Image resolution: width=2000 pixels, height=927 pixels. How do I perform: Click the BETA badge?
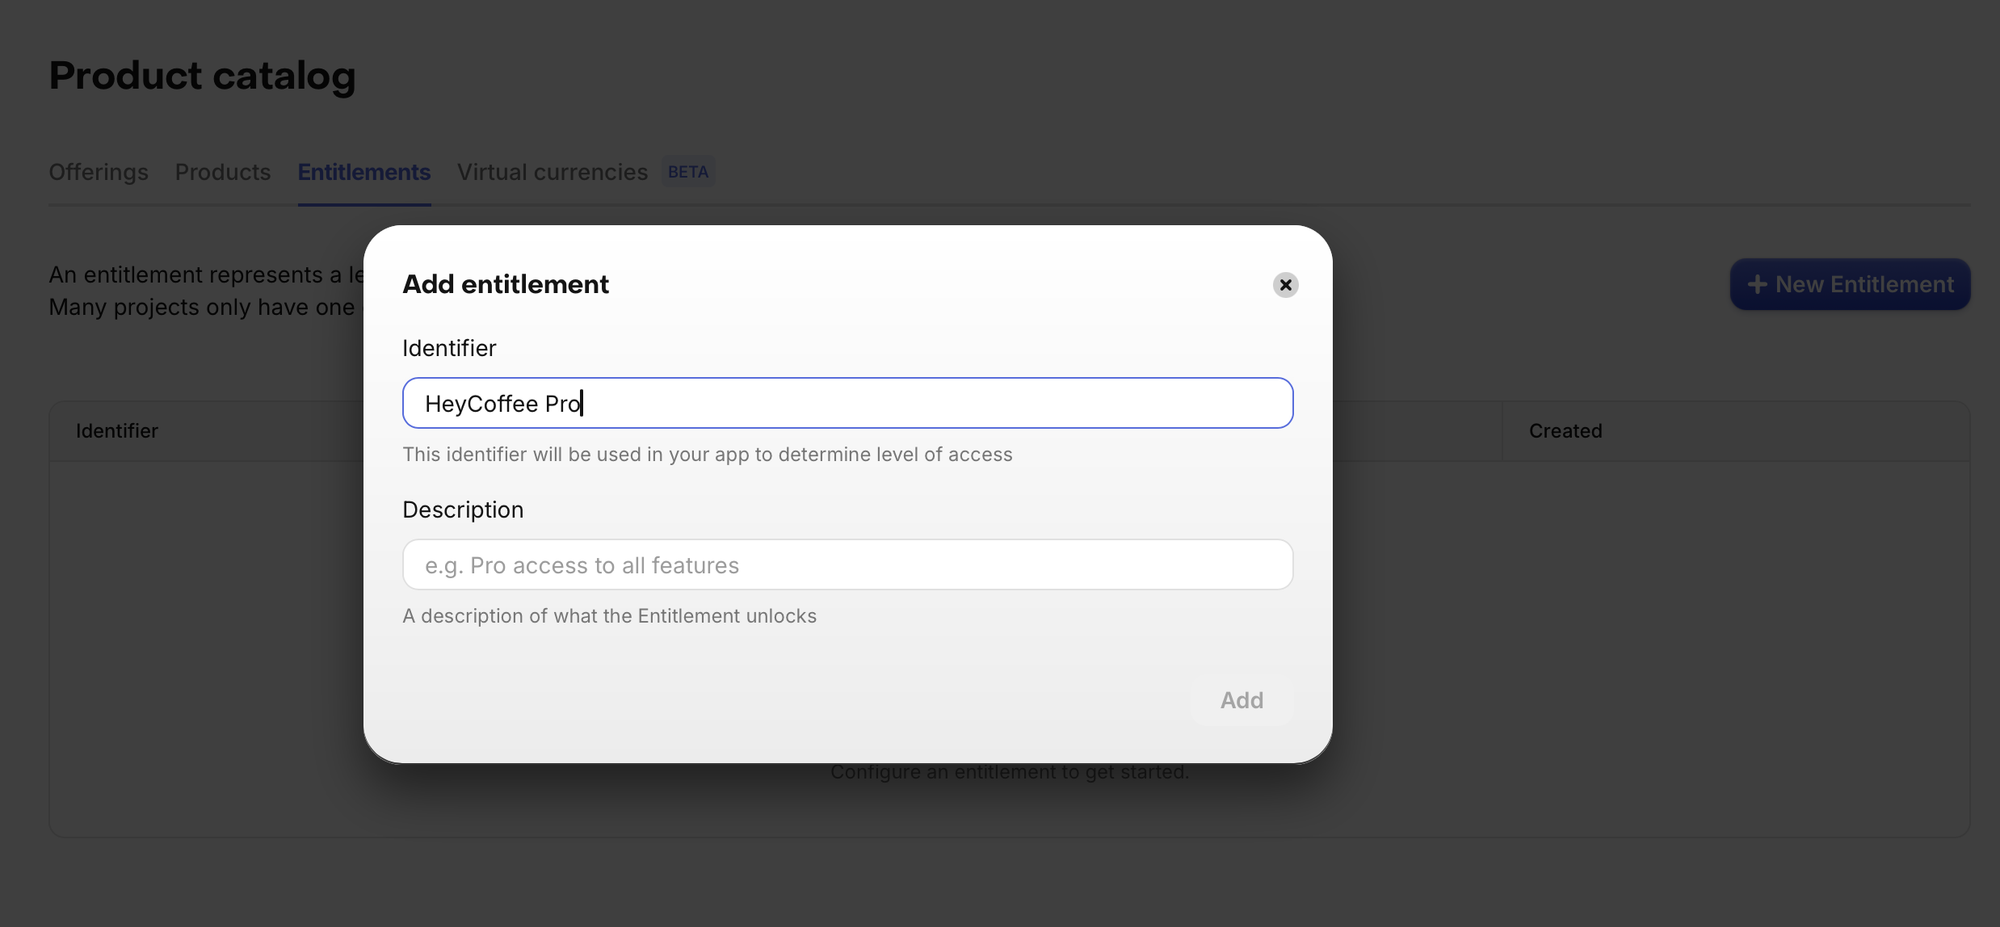coord(688,172)
